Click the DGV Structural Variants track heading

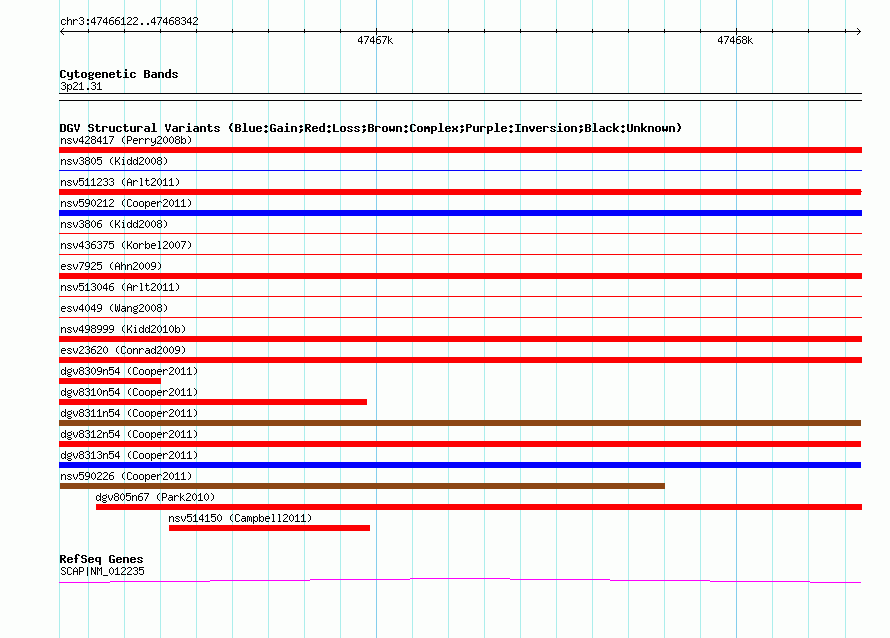[x=370, y=128]
